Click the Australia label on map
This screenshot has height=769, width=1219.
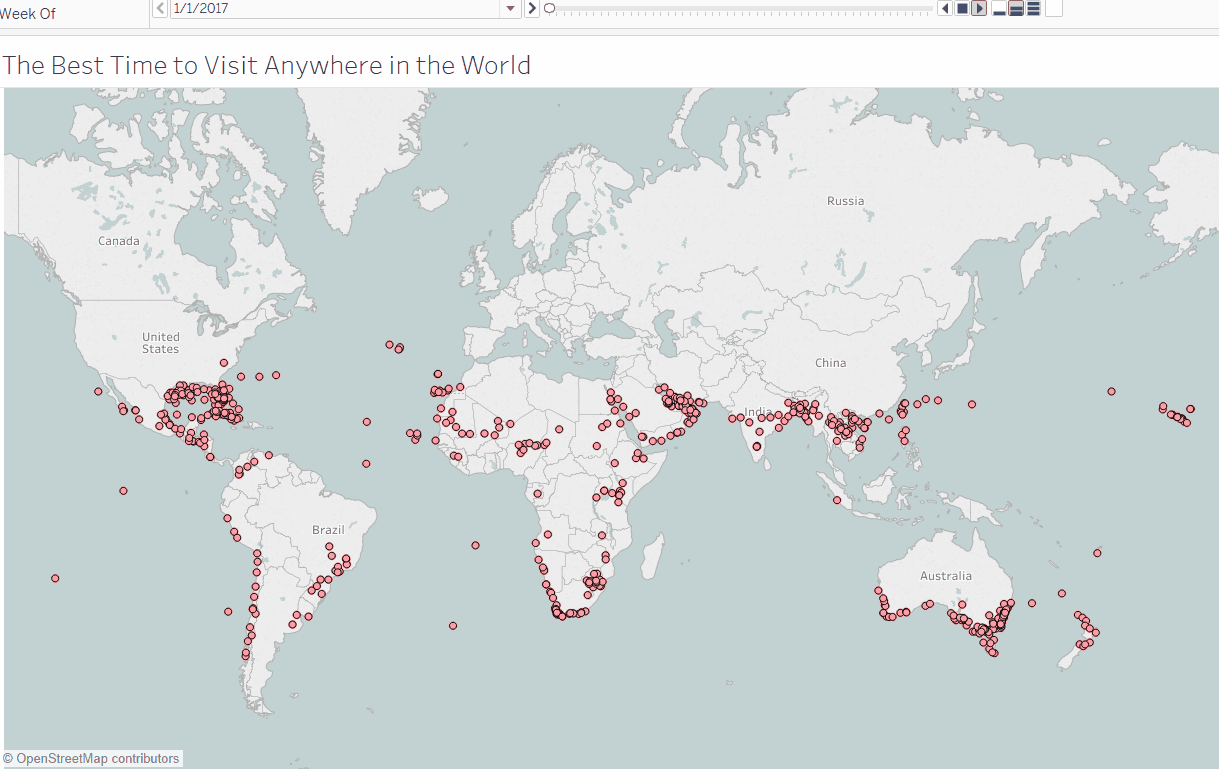point(945,576)
